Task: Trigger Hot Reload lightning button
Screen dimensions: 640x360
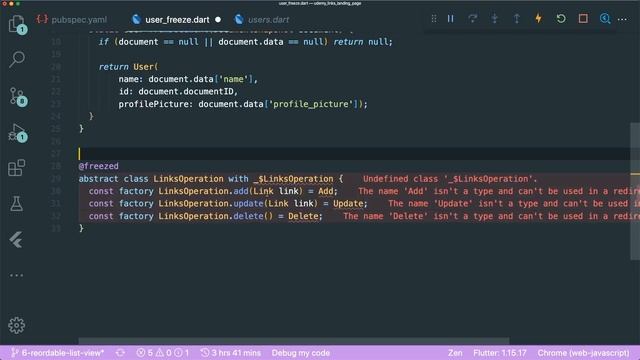Action: (x=539, y=19)
